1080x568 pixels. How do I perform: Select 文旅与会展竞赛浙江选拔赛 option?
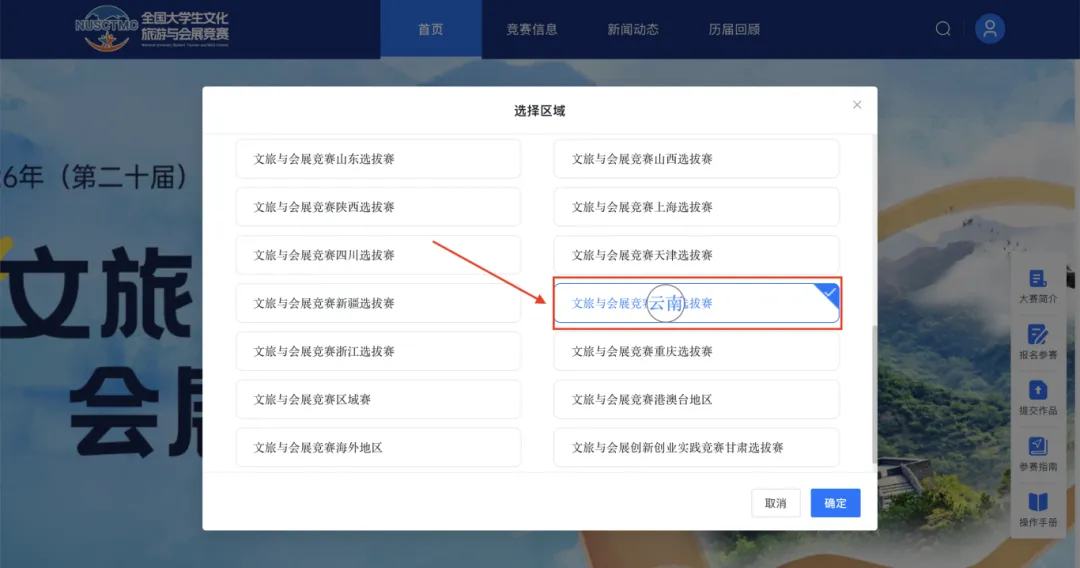[378, 352]
